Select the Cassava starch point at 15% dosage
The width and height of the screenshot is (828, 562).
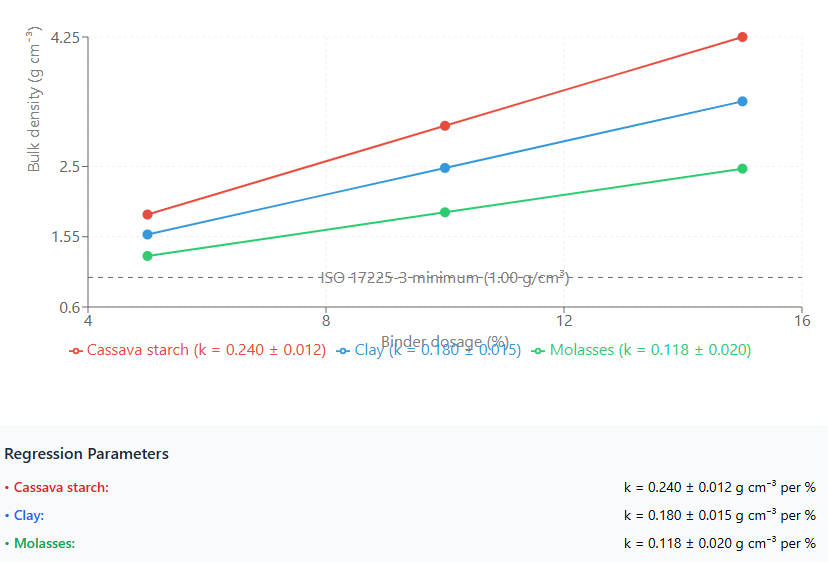click(x=742, y=37)
